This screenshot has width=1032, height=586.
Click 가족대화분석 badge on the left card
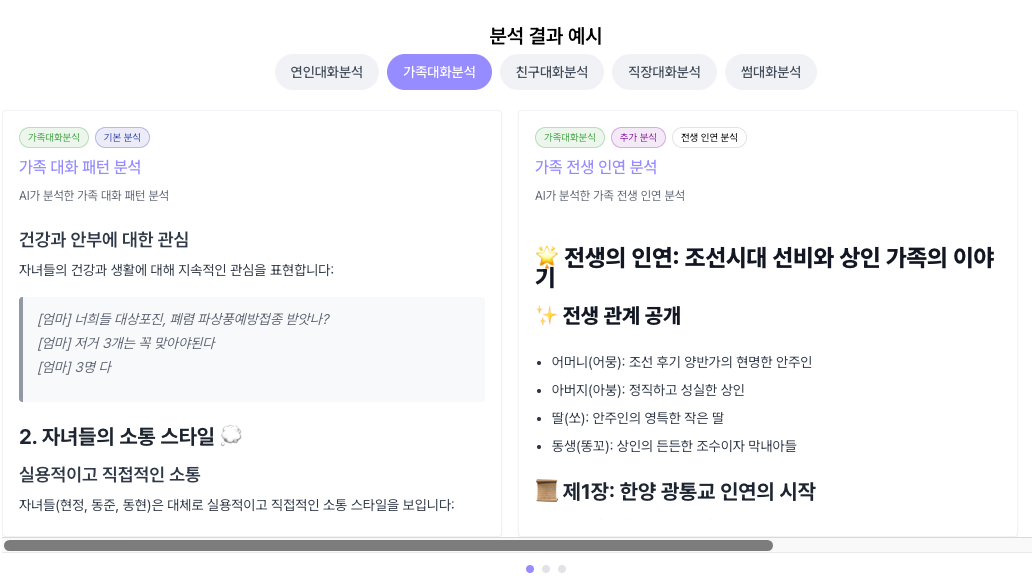tap(54, 137)
